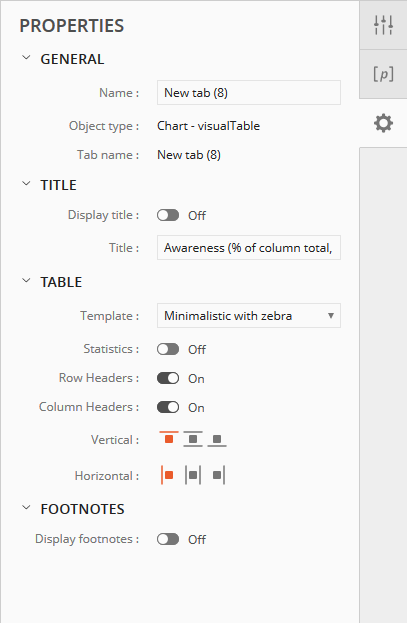Set horizontal alignment to center
This screenshot has height=623, width=407.
[193, 475]
